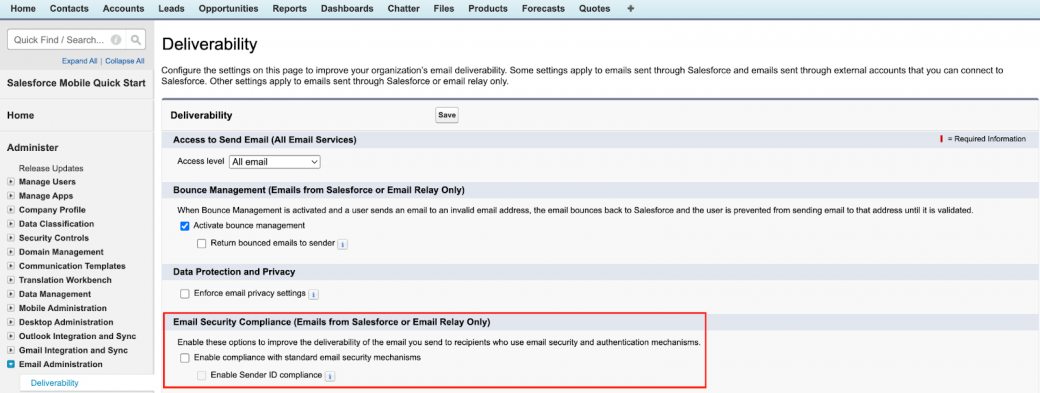Open the Forecasts tab

[x=543, y=9]
